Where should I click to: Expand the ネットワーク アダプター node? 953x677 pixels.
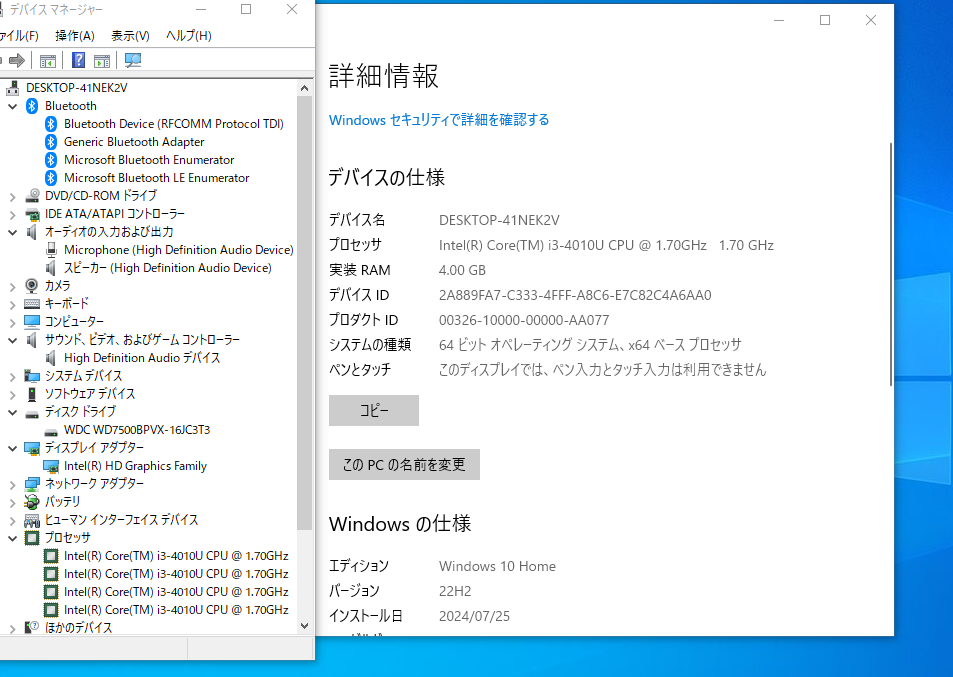pyautogui.click(x=12, y=484)
